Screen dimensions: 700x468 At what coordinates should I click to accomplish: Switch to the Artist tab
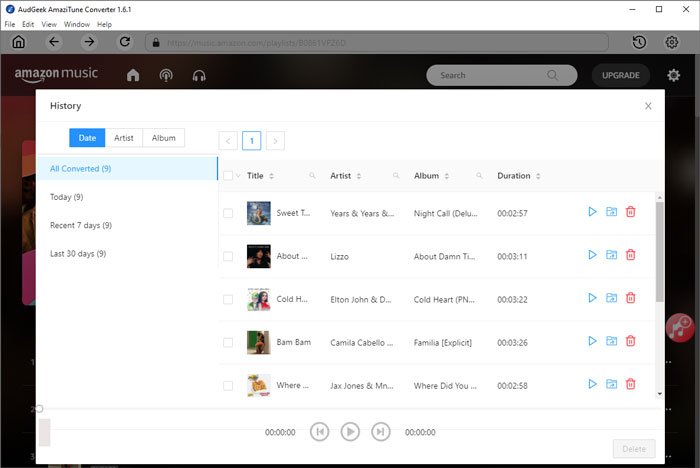click(x=124, y=138)
